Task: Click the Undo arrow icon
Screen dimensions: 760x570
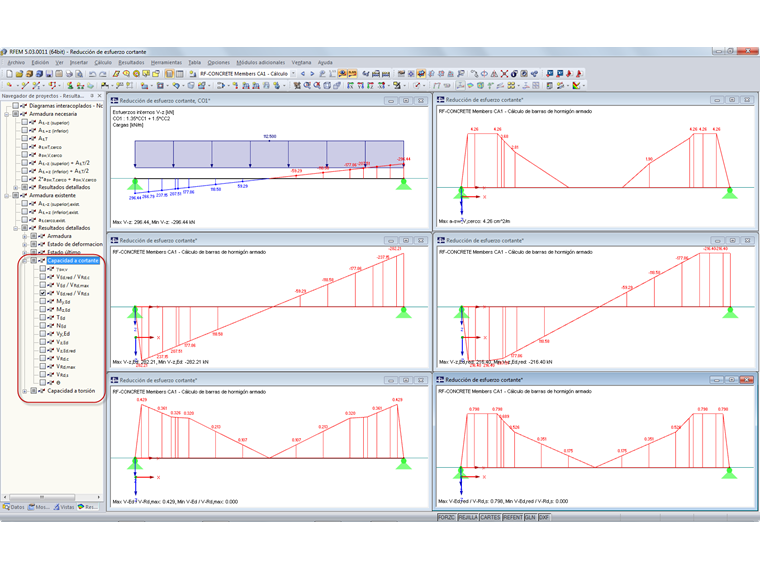Action: pos(92,74)
